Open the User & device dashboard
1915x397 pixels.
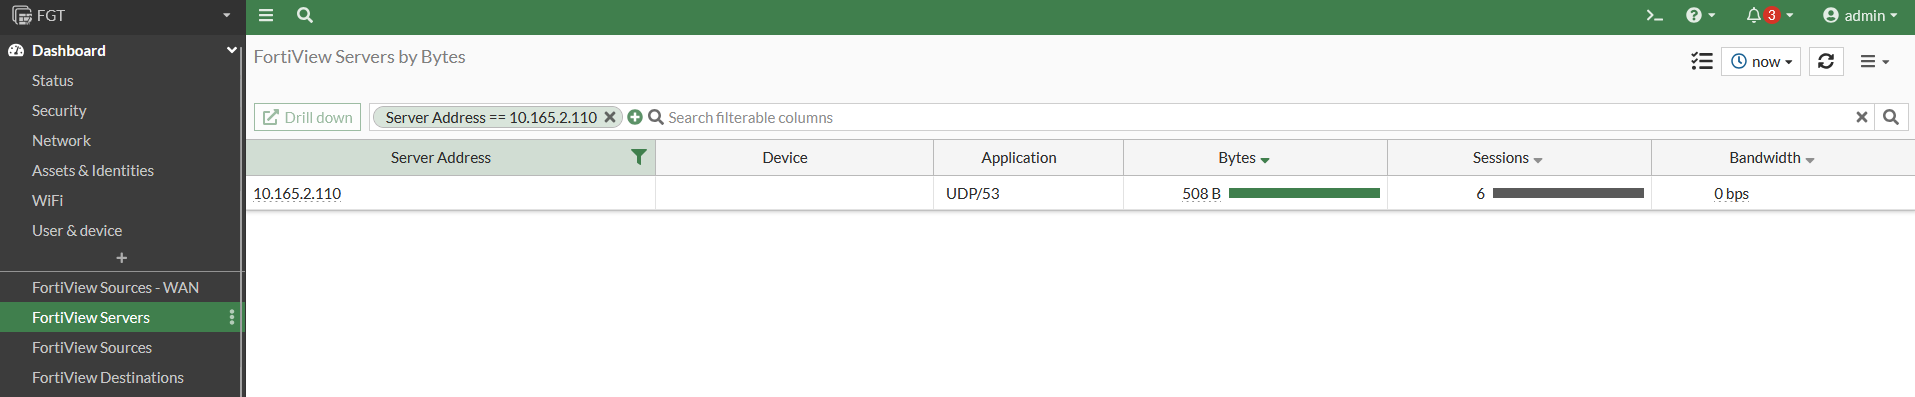click(x=77, y=230)
